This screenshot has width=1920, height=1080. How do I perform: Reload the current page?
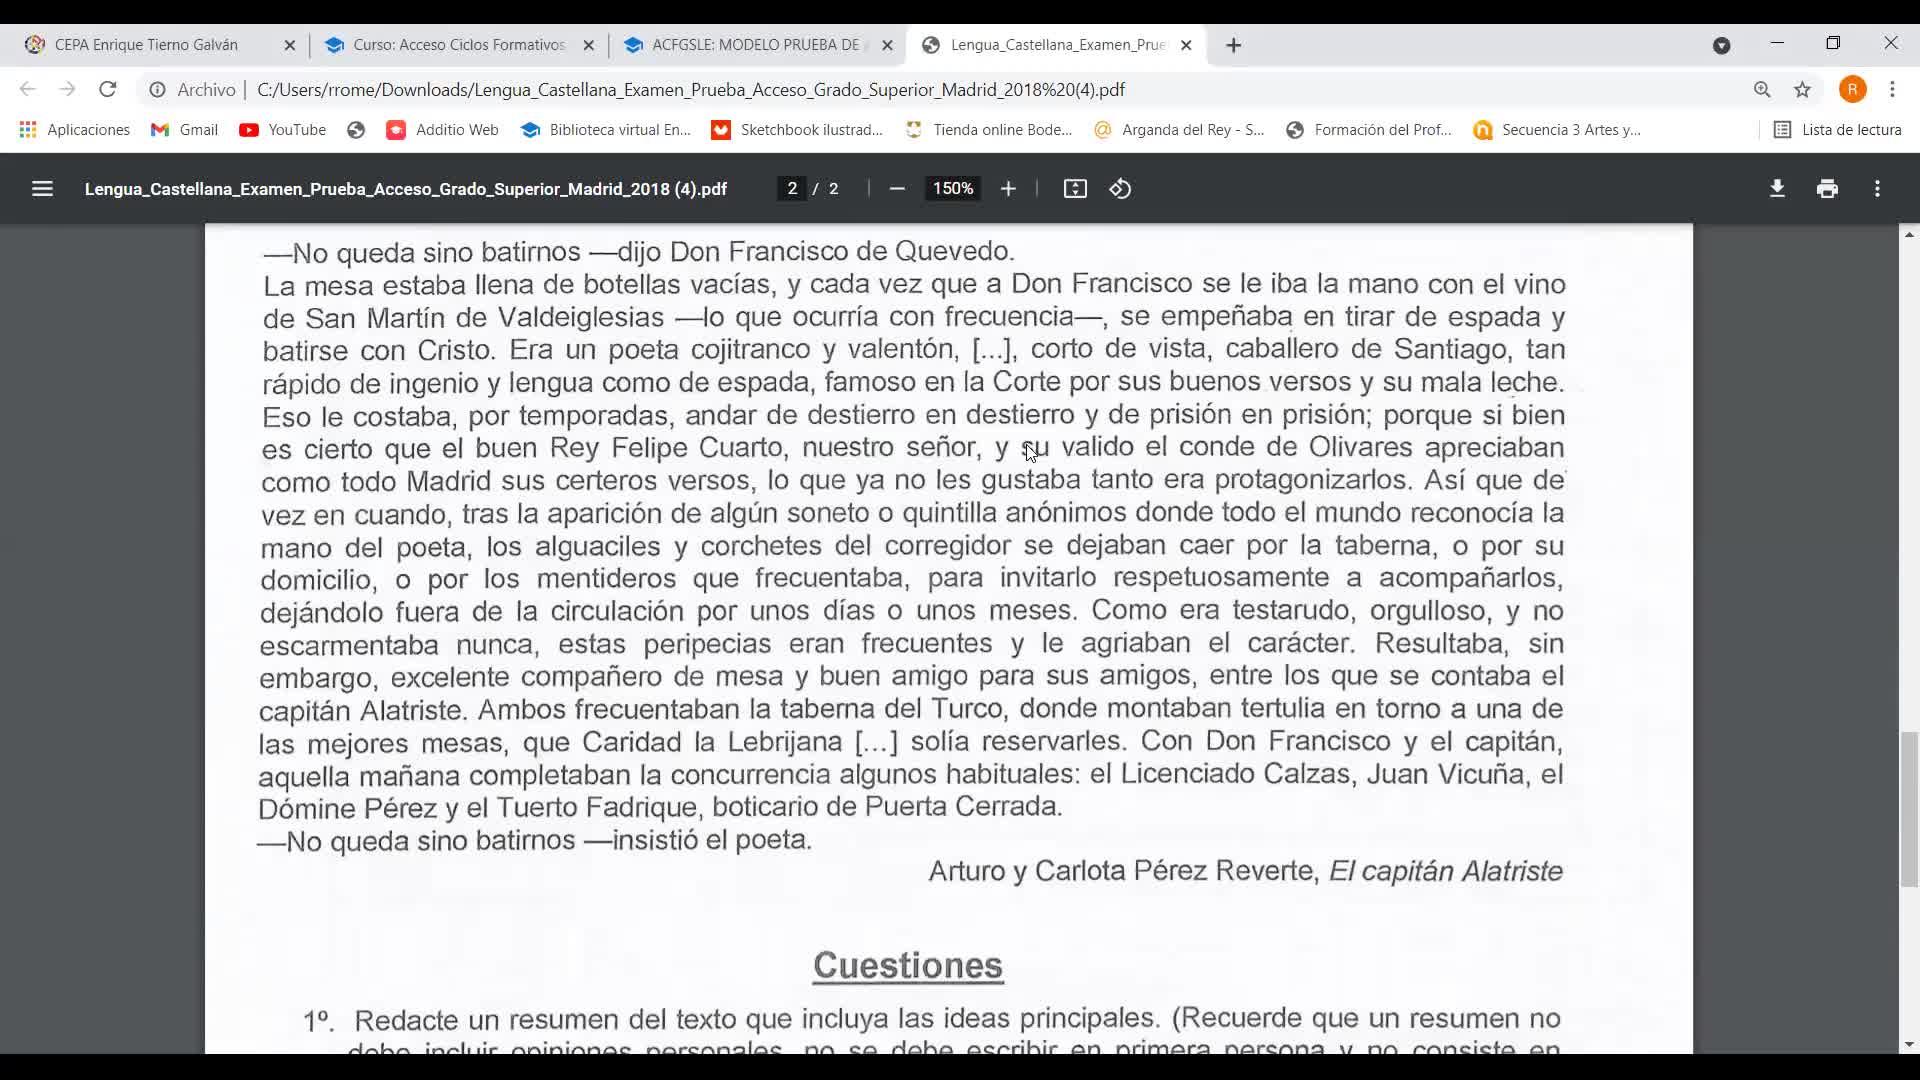point(107,90)
